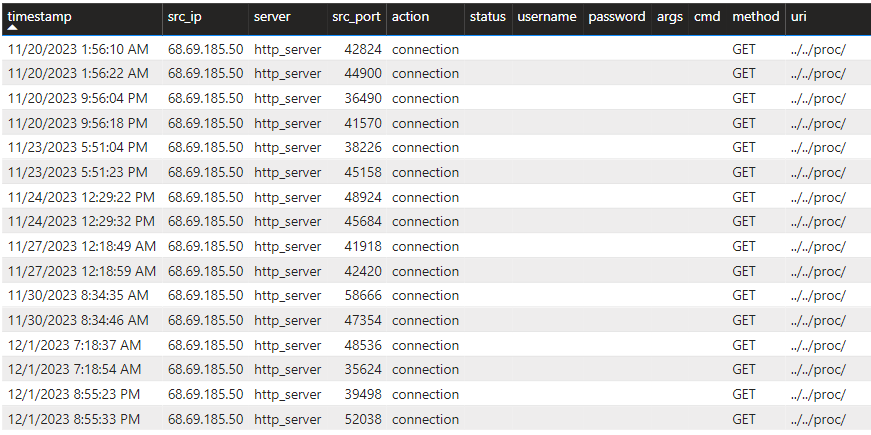Click the status column header
Image resolution: width=871 pixels, height=435 pixels.
[x=487, y=17]
